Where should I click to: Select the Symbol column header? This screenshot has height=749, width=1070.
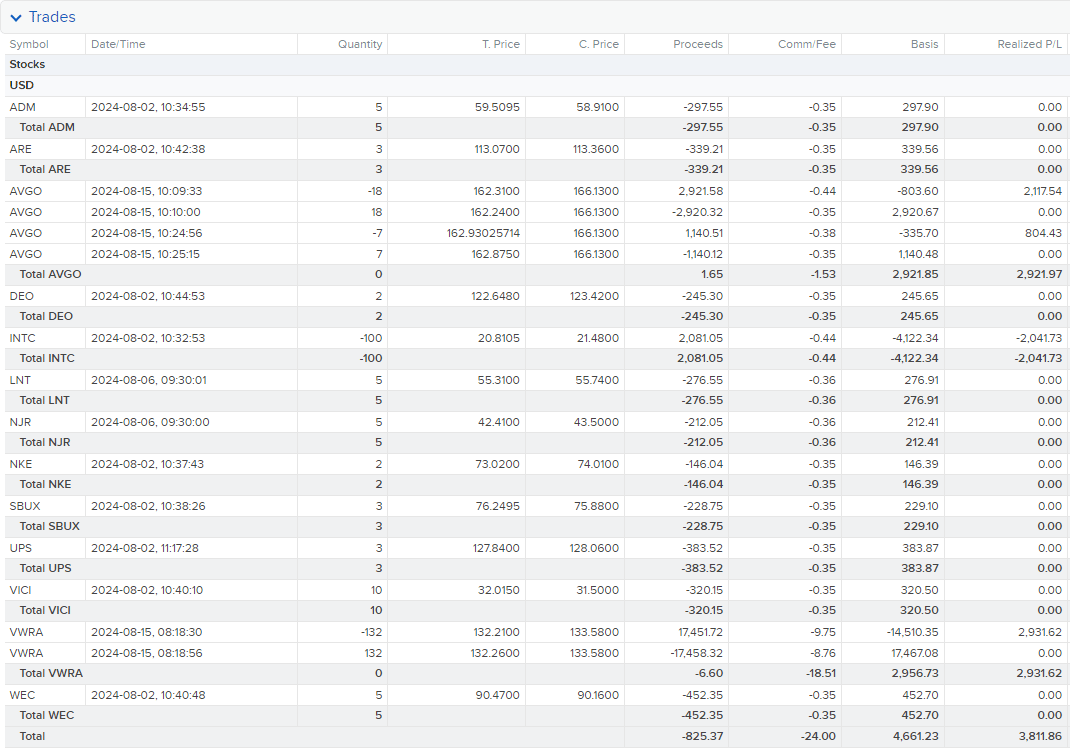click(29, 44)
